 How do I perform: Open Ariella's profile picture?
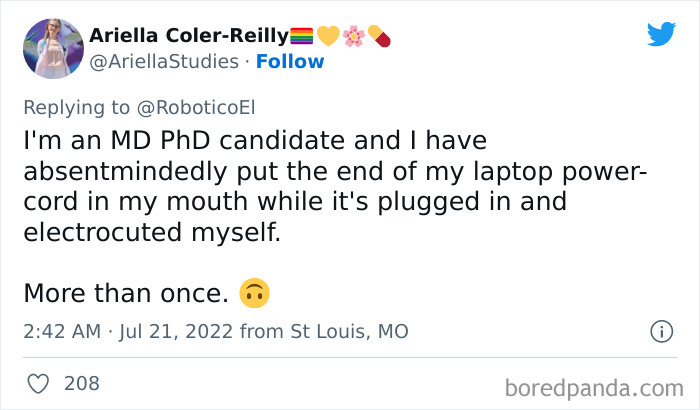(x=51, y=48)
